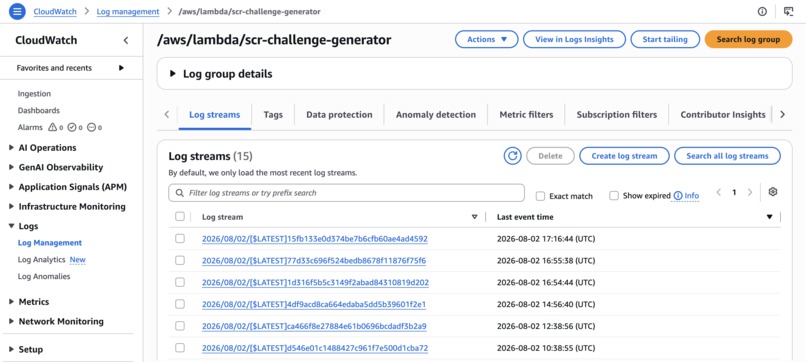This screenshot has height=362, width=806.
Task: Check the box for stream 4df9acd8ca664edaba5dd5b39601f2e1
Action: click(179, 304)
